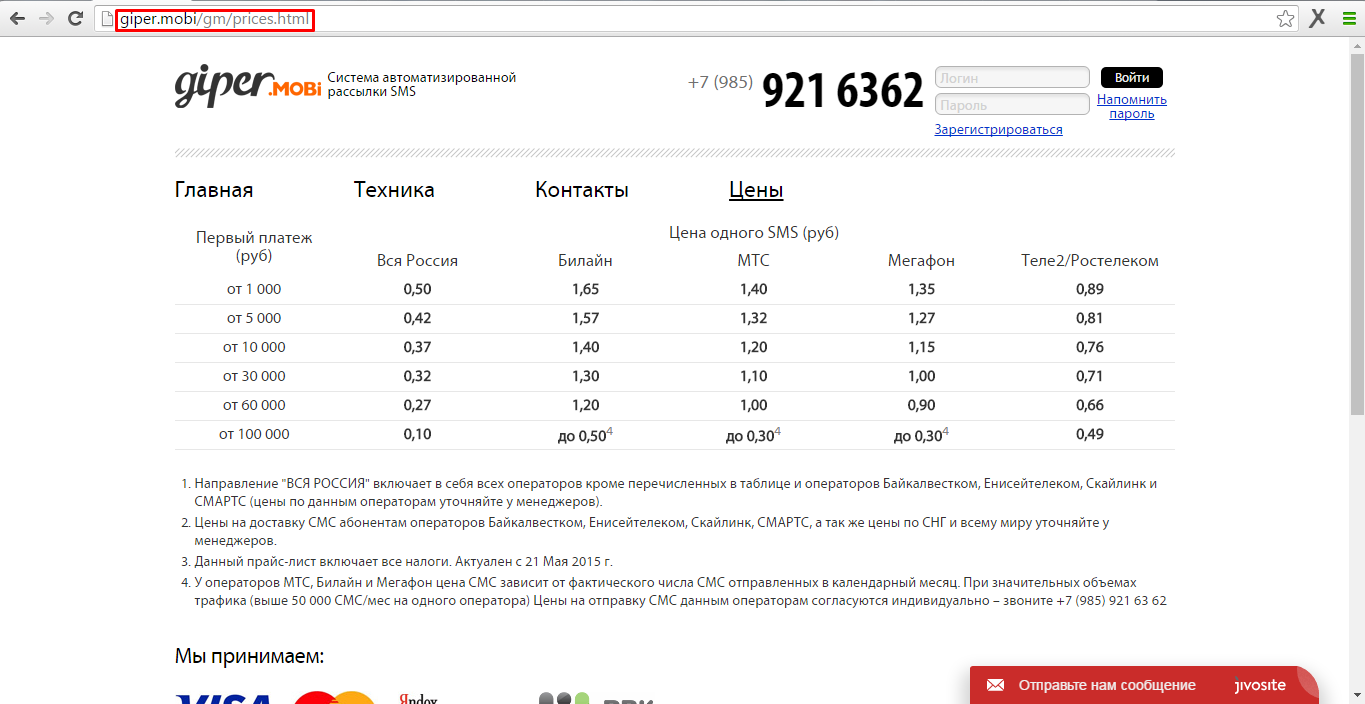Click the до 0,50 Билайн price cell

pos(585,435)
